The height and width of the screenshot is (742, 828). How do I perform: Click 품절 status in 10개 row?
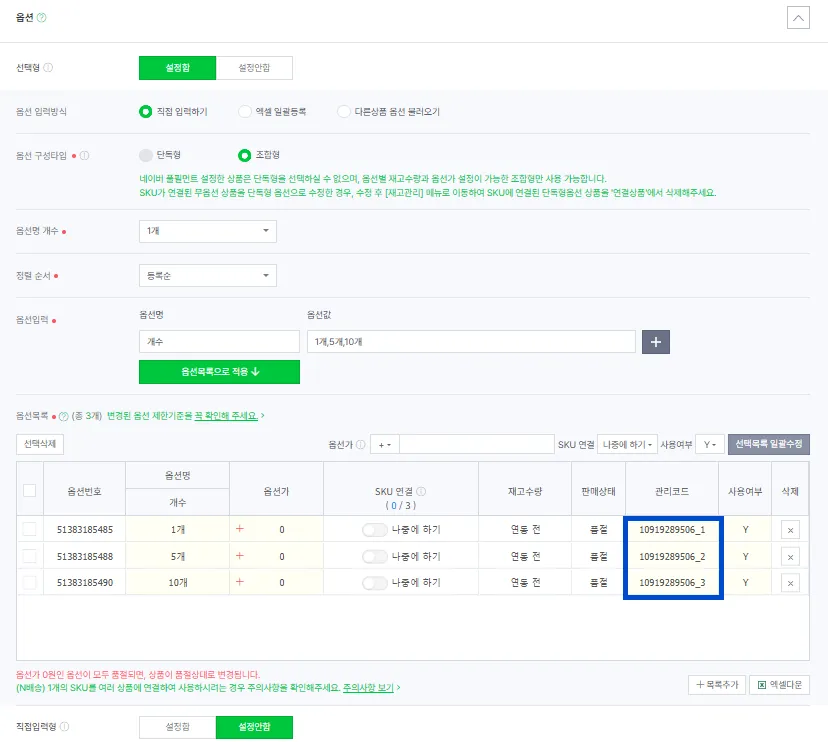[598, 583]
